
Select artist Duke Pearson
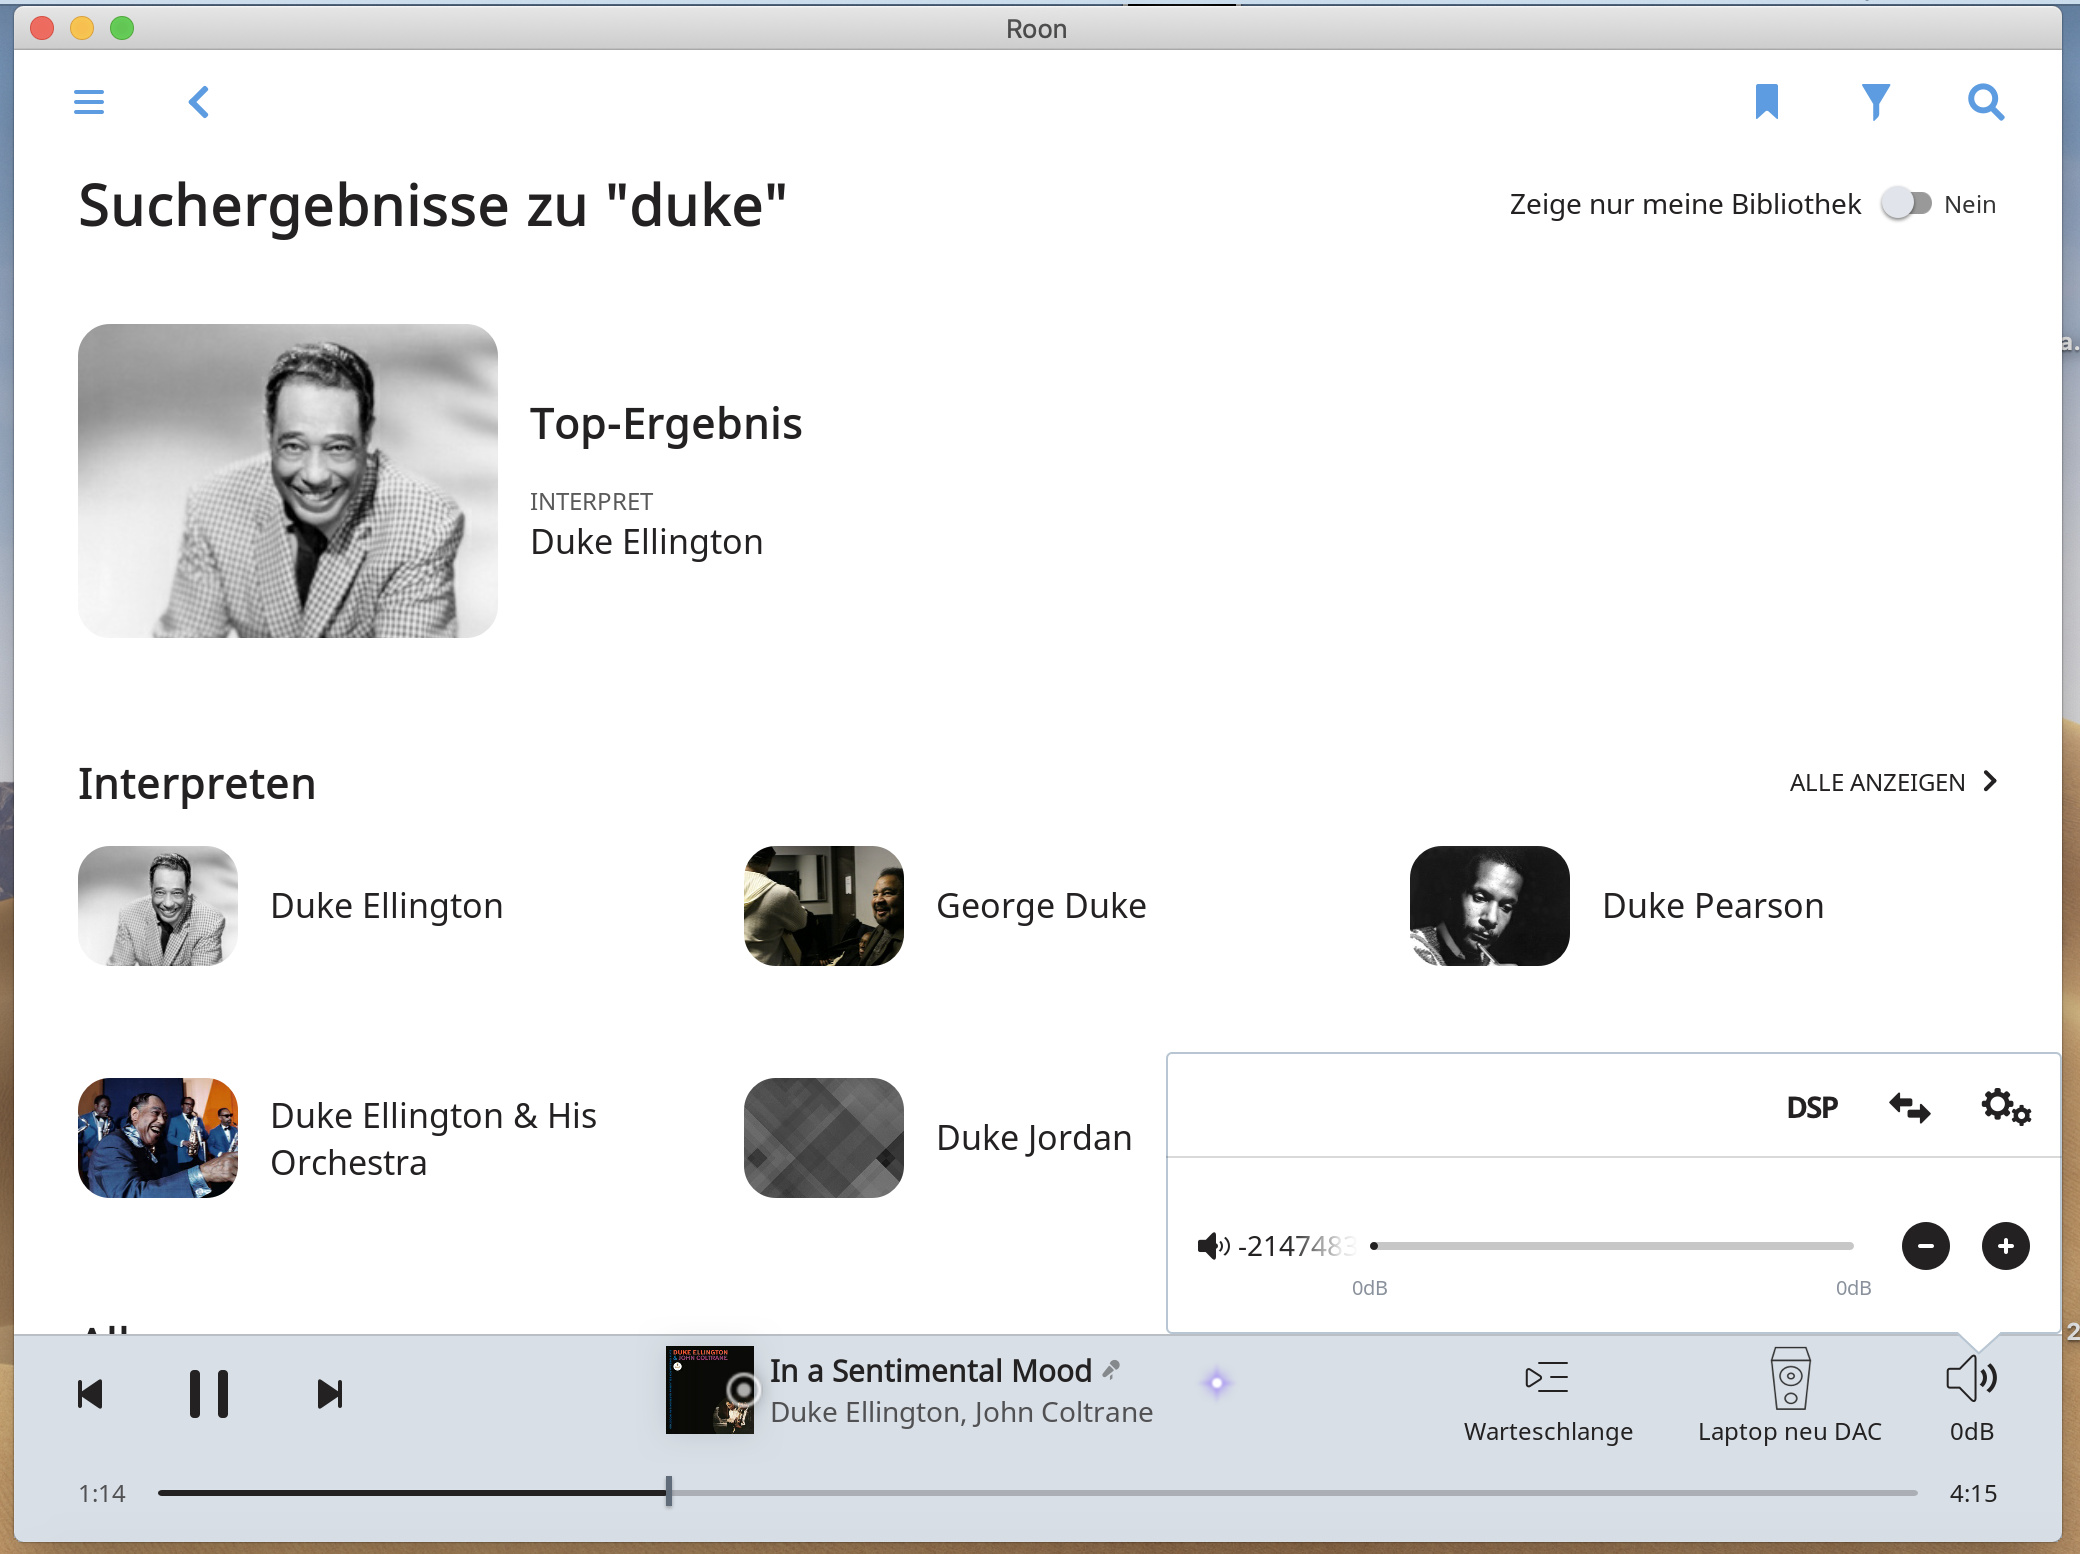[1713, 906]
